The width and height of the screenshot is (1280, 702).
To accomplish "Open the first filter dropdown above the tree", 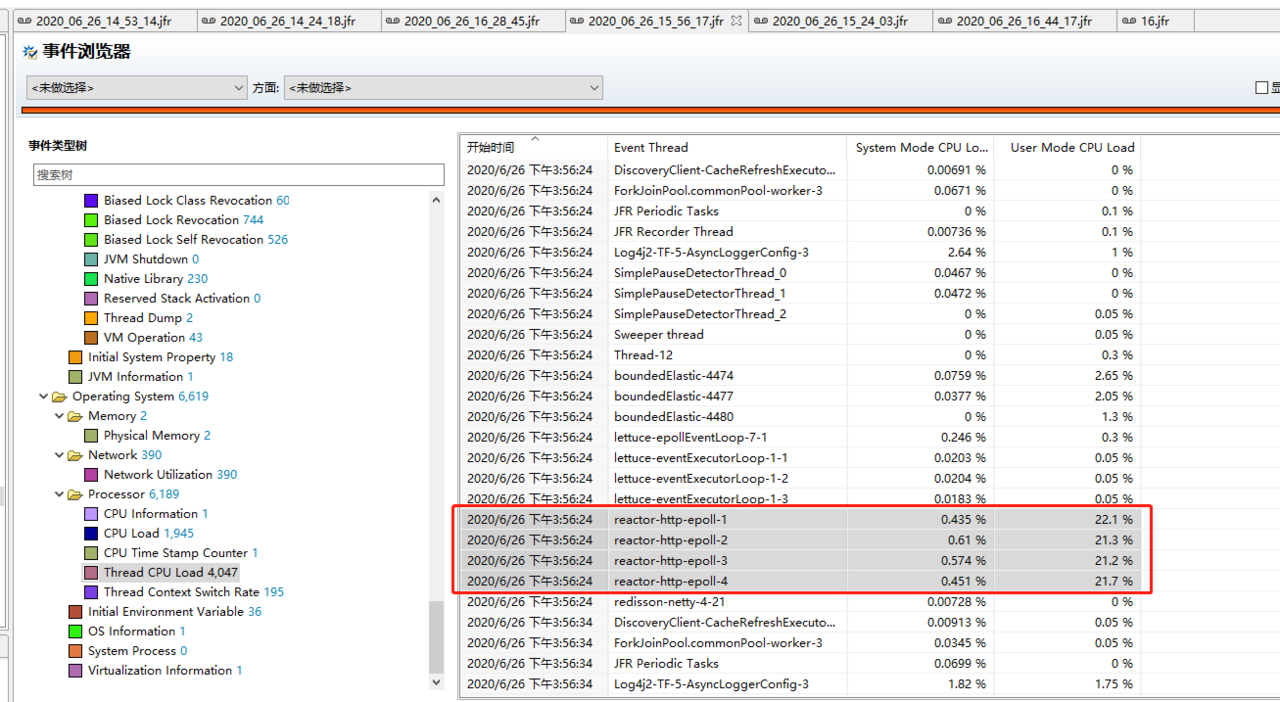I will click(x=137, y=88).
